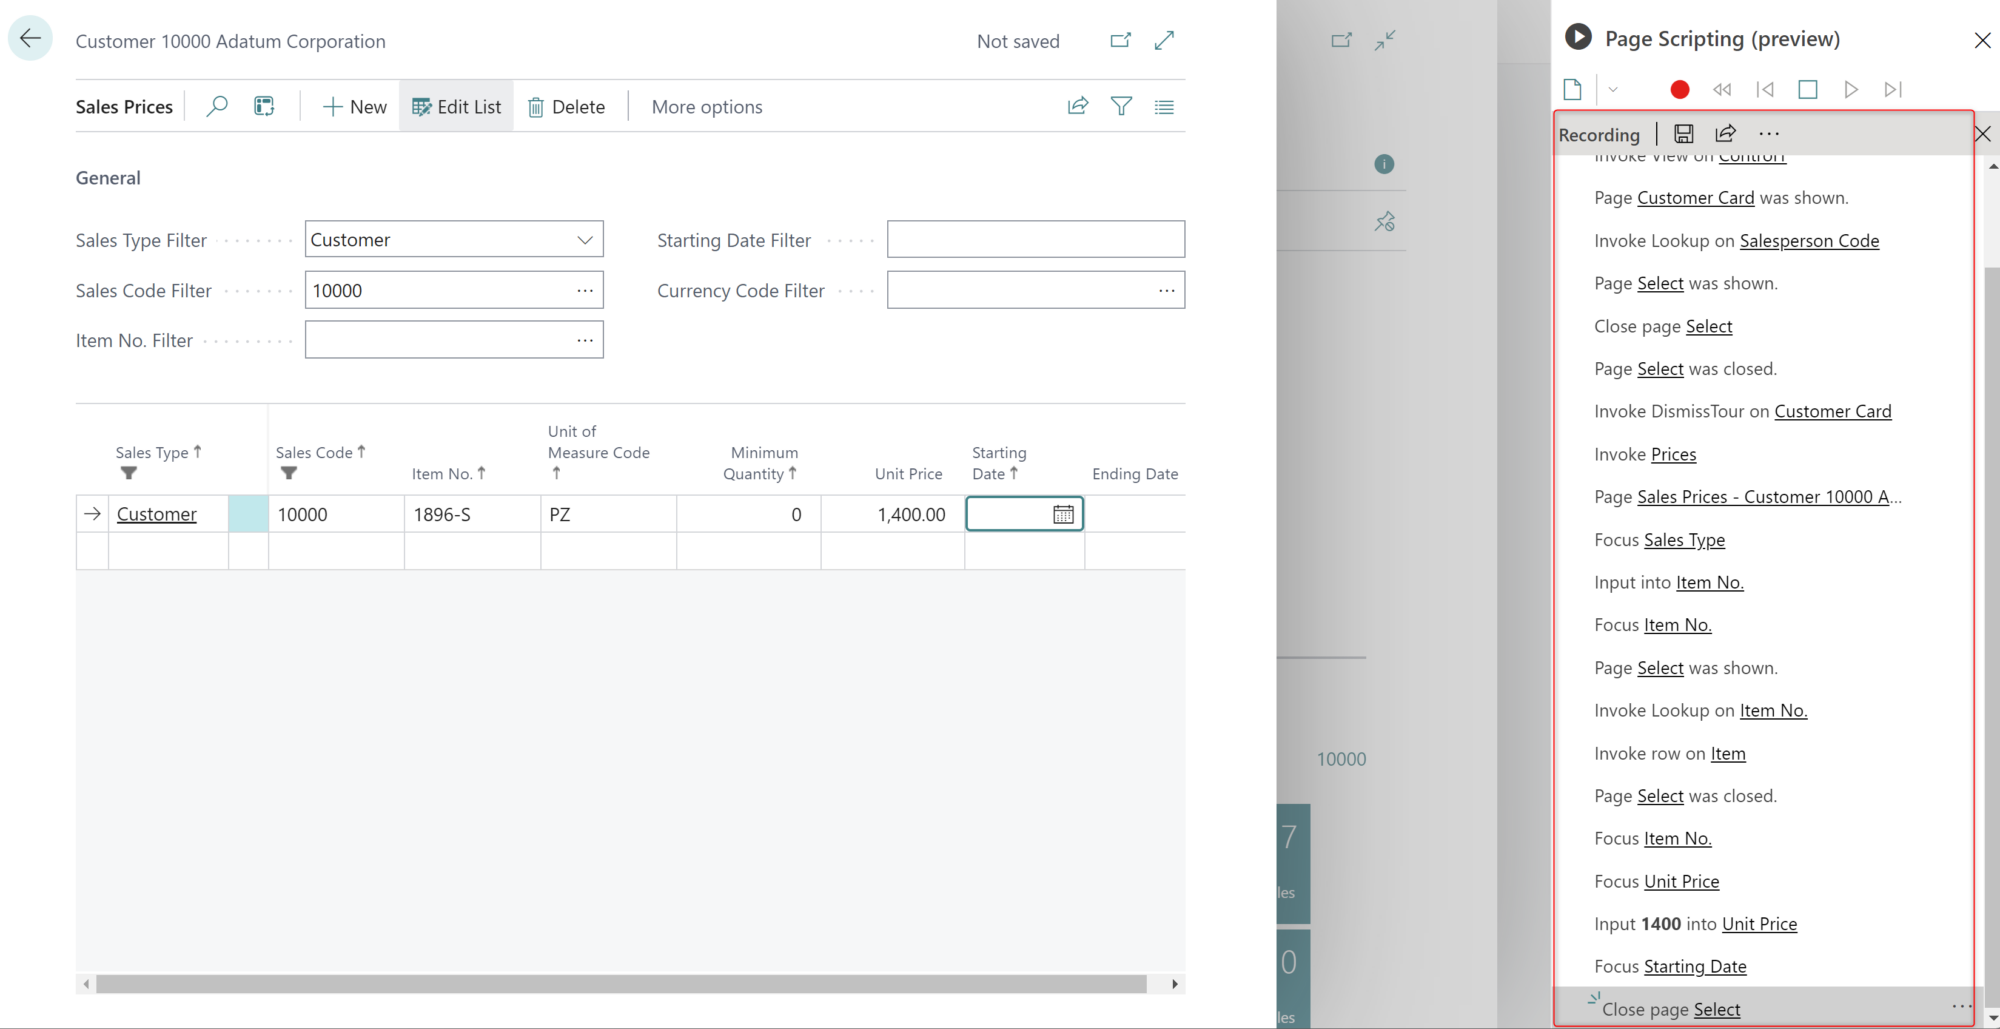Start recording with the red record button

click(1679, 90)
